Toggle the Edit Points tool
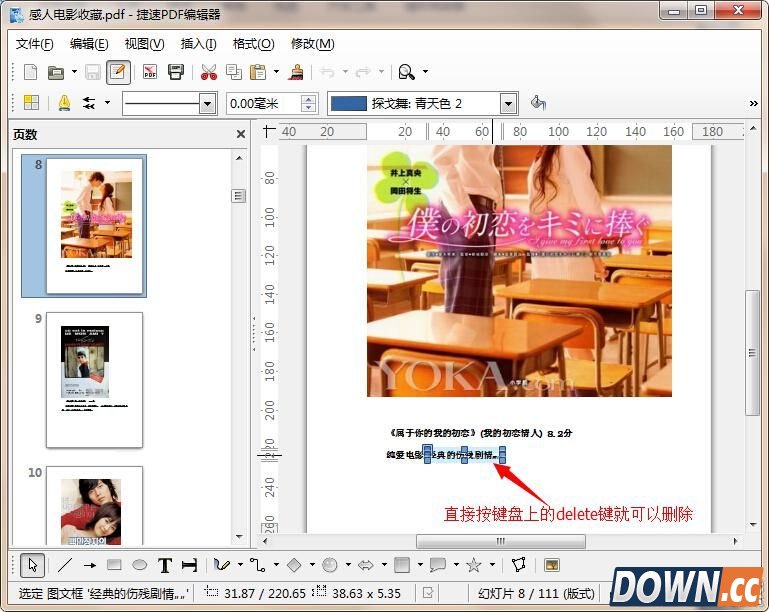Image resolution: width=769 pixels, height=612 pixels. 518,565
